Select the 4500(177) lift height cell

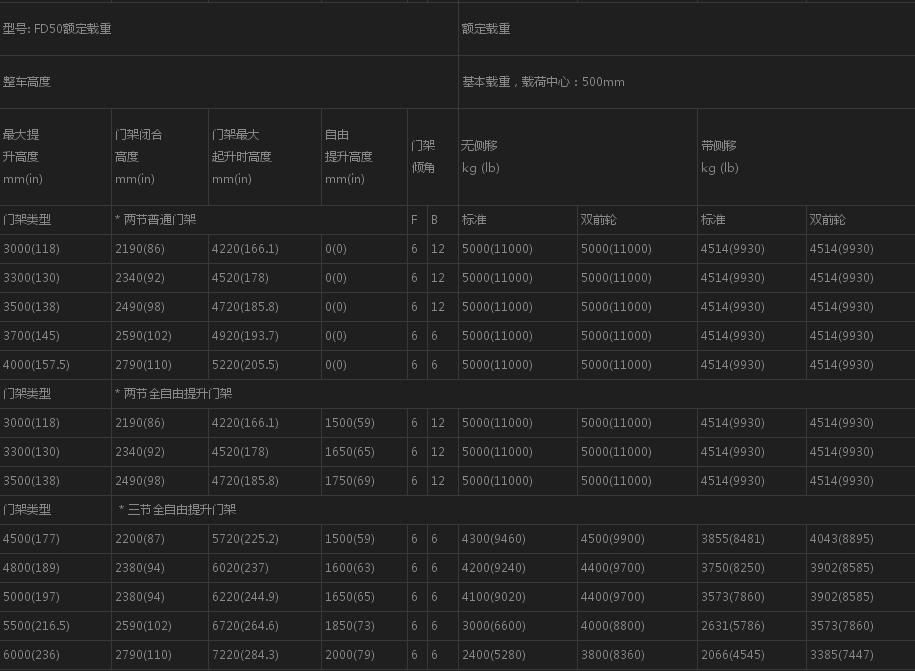click(x=32, y=539)
